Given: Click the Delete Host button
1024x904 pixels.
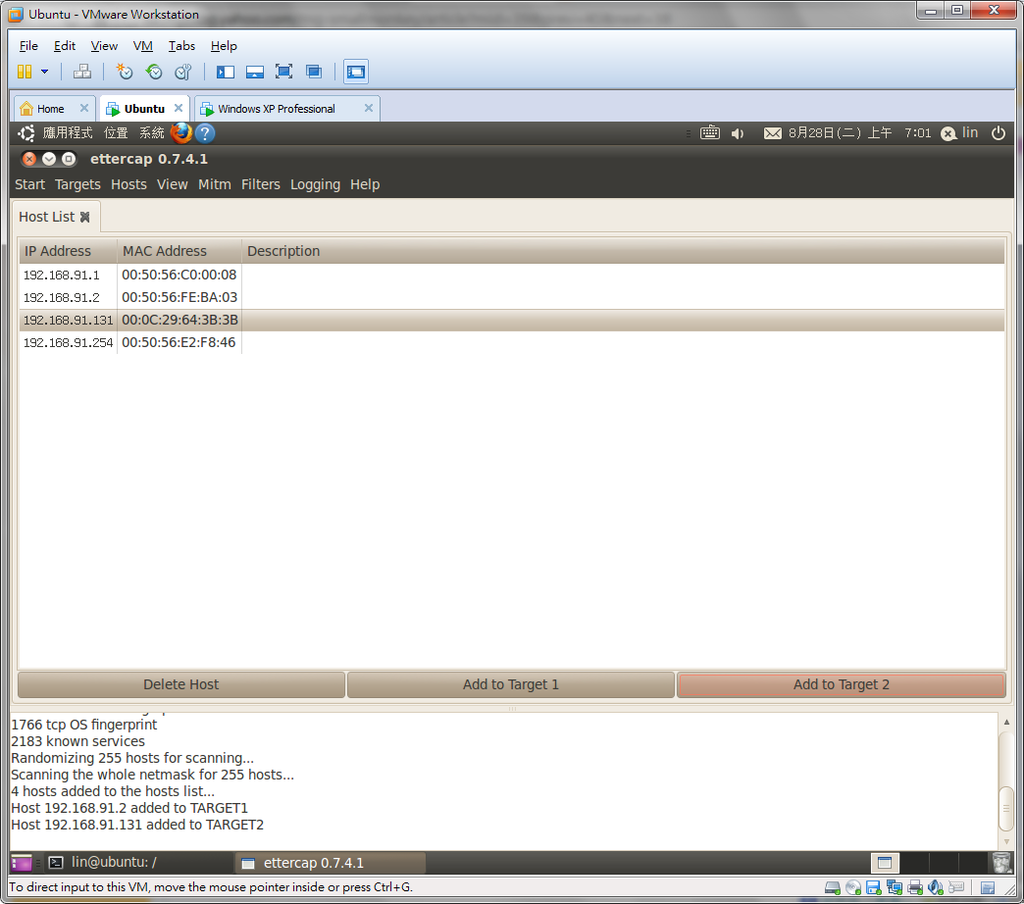Looking at the screenshot, I should pyautogui.click(x=181, y=685).
